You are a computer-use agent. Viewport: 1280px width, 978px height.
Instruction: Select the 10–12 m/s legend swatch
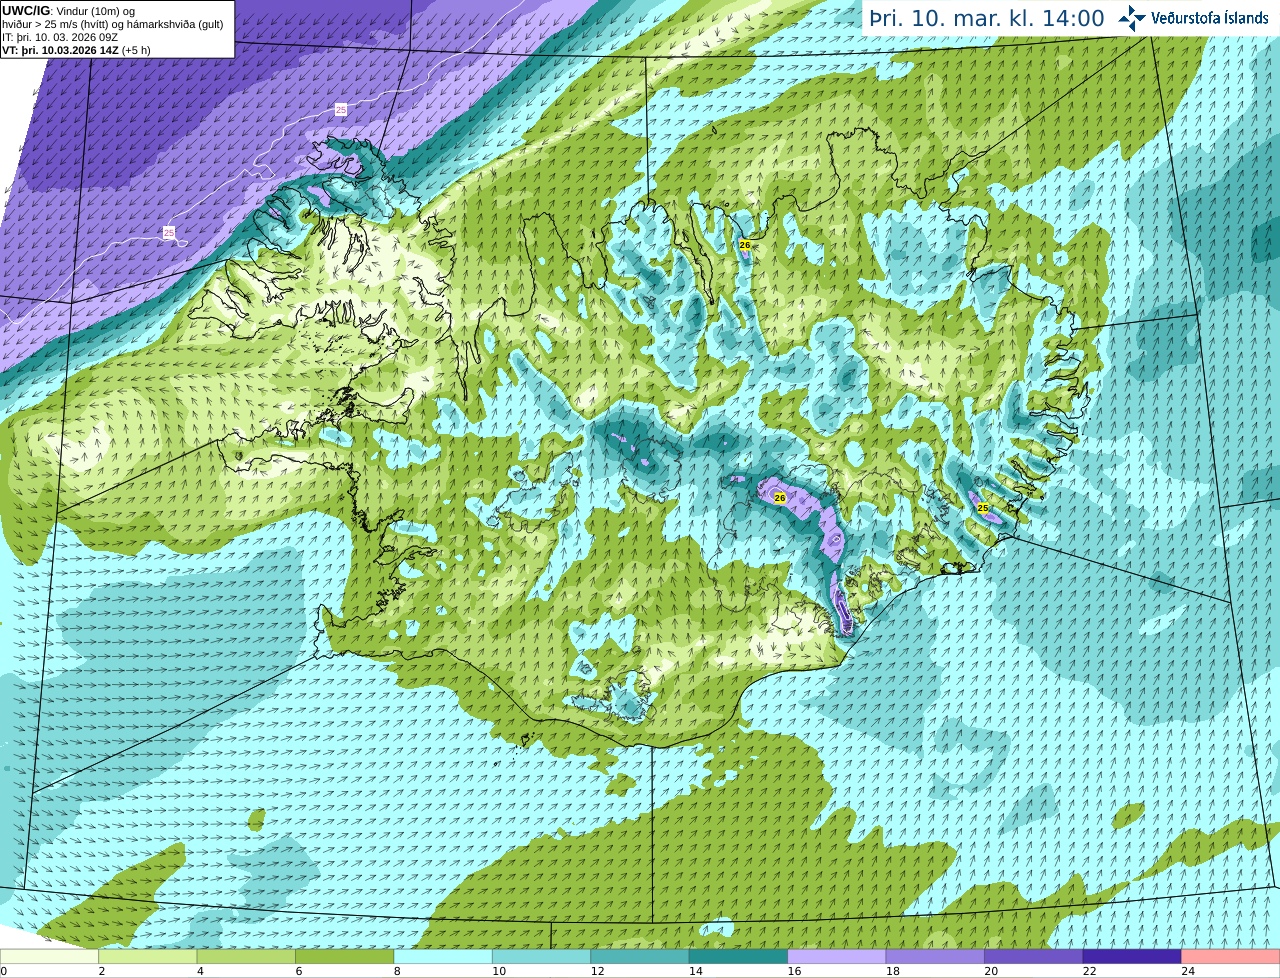pyautogui.click(x=541, y=957)
